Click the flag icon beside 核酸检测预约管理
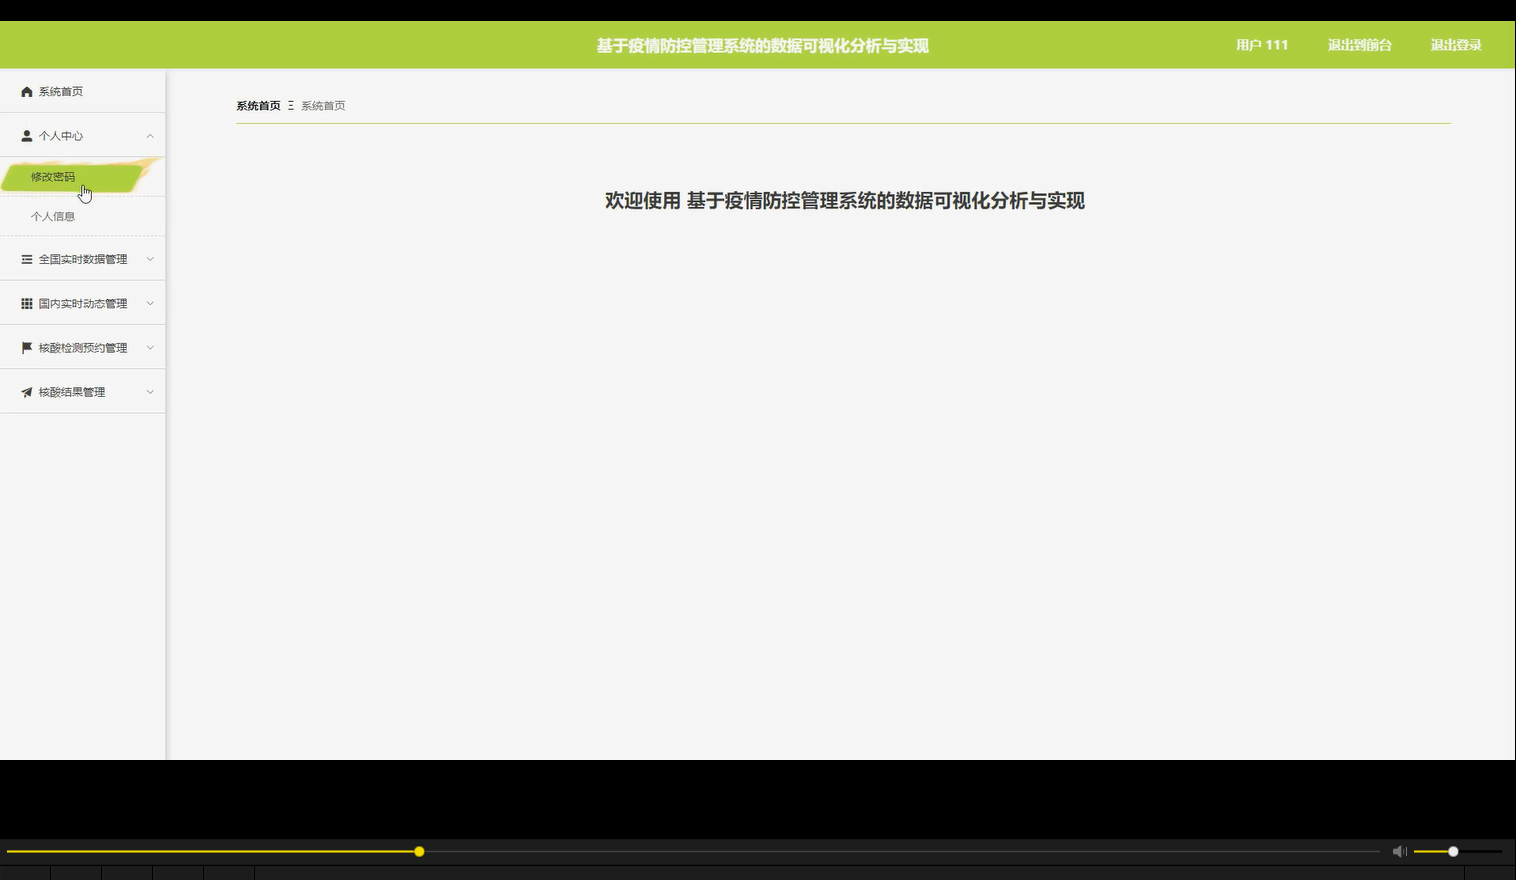Viewport: 1516px width, 880px height. (x=27, y=348)
